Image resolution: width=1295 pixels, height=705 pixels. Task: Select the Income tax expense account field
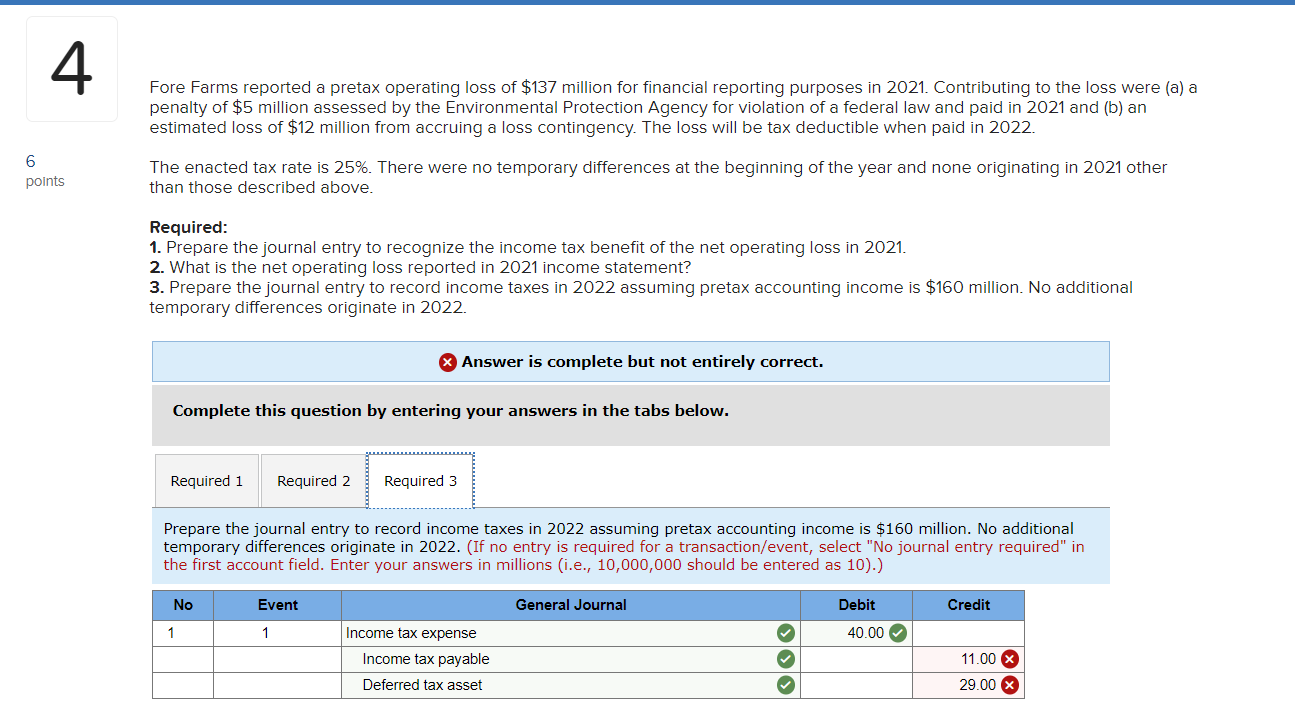(x=570, y=633)
